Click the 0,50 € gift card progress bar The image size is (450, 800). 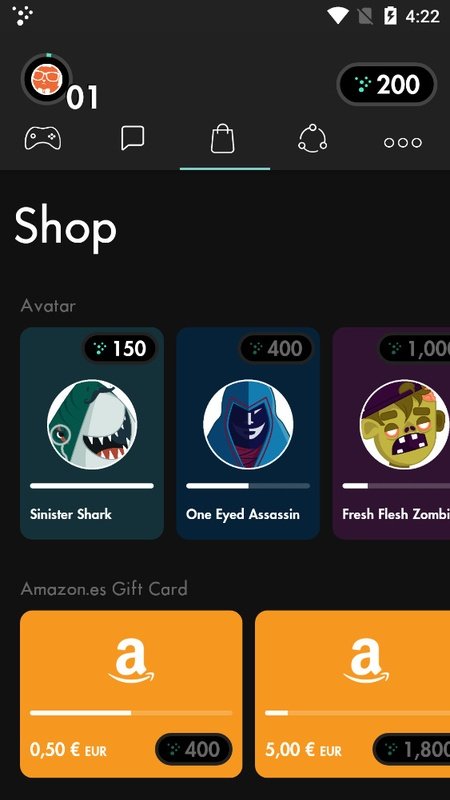[131, 713]
